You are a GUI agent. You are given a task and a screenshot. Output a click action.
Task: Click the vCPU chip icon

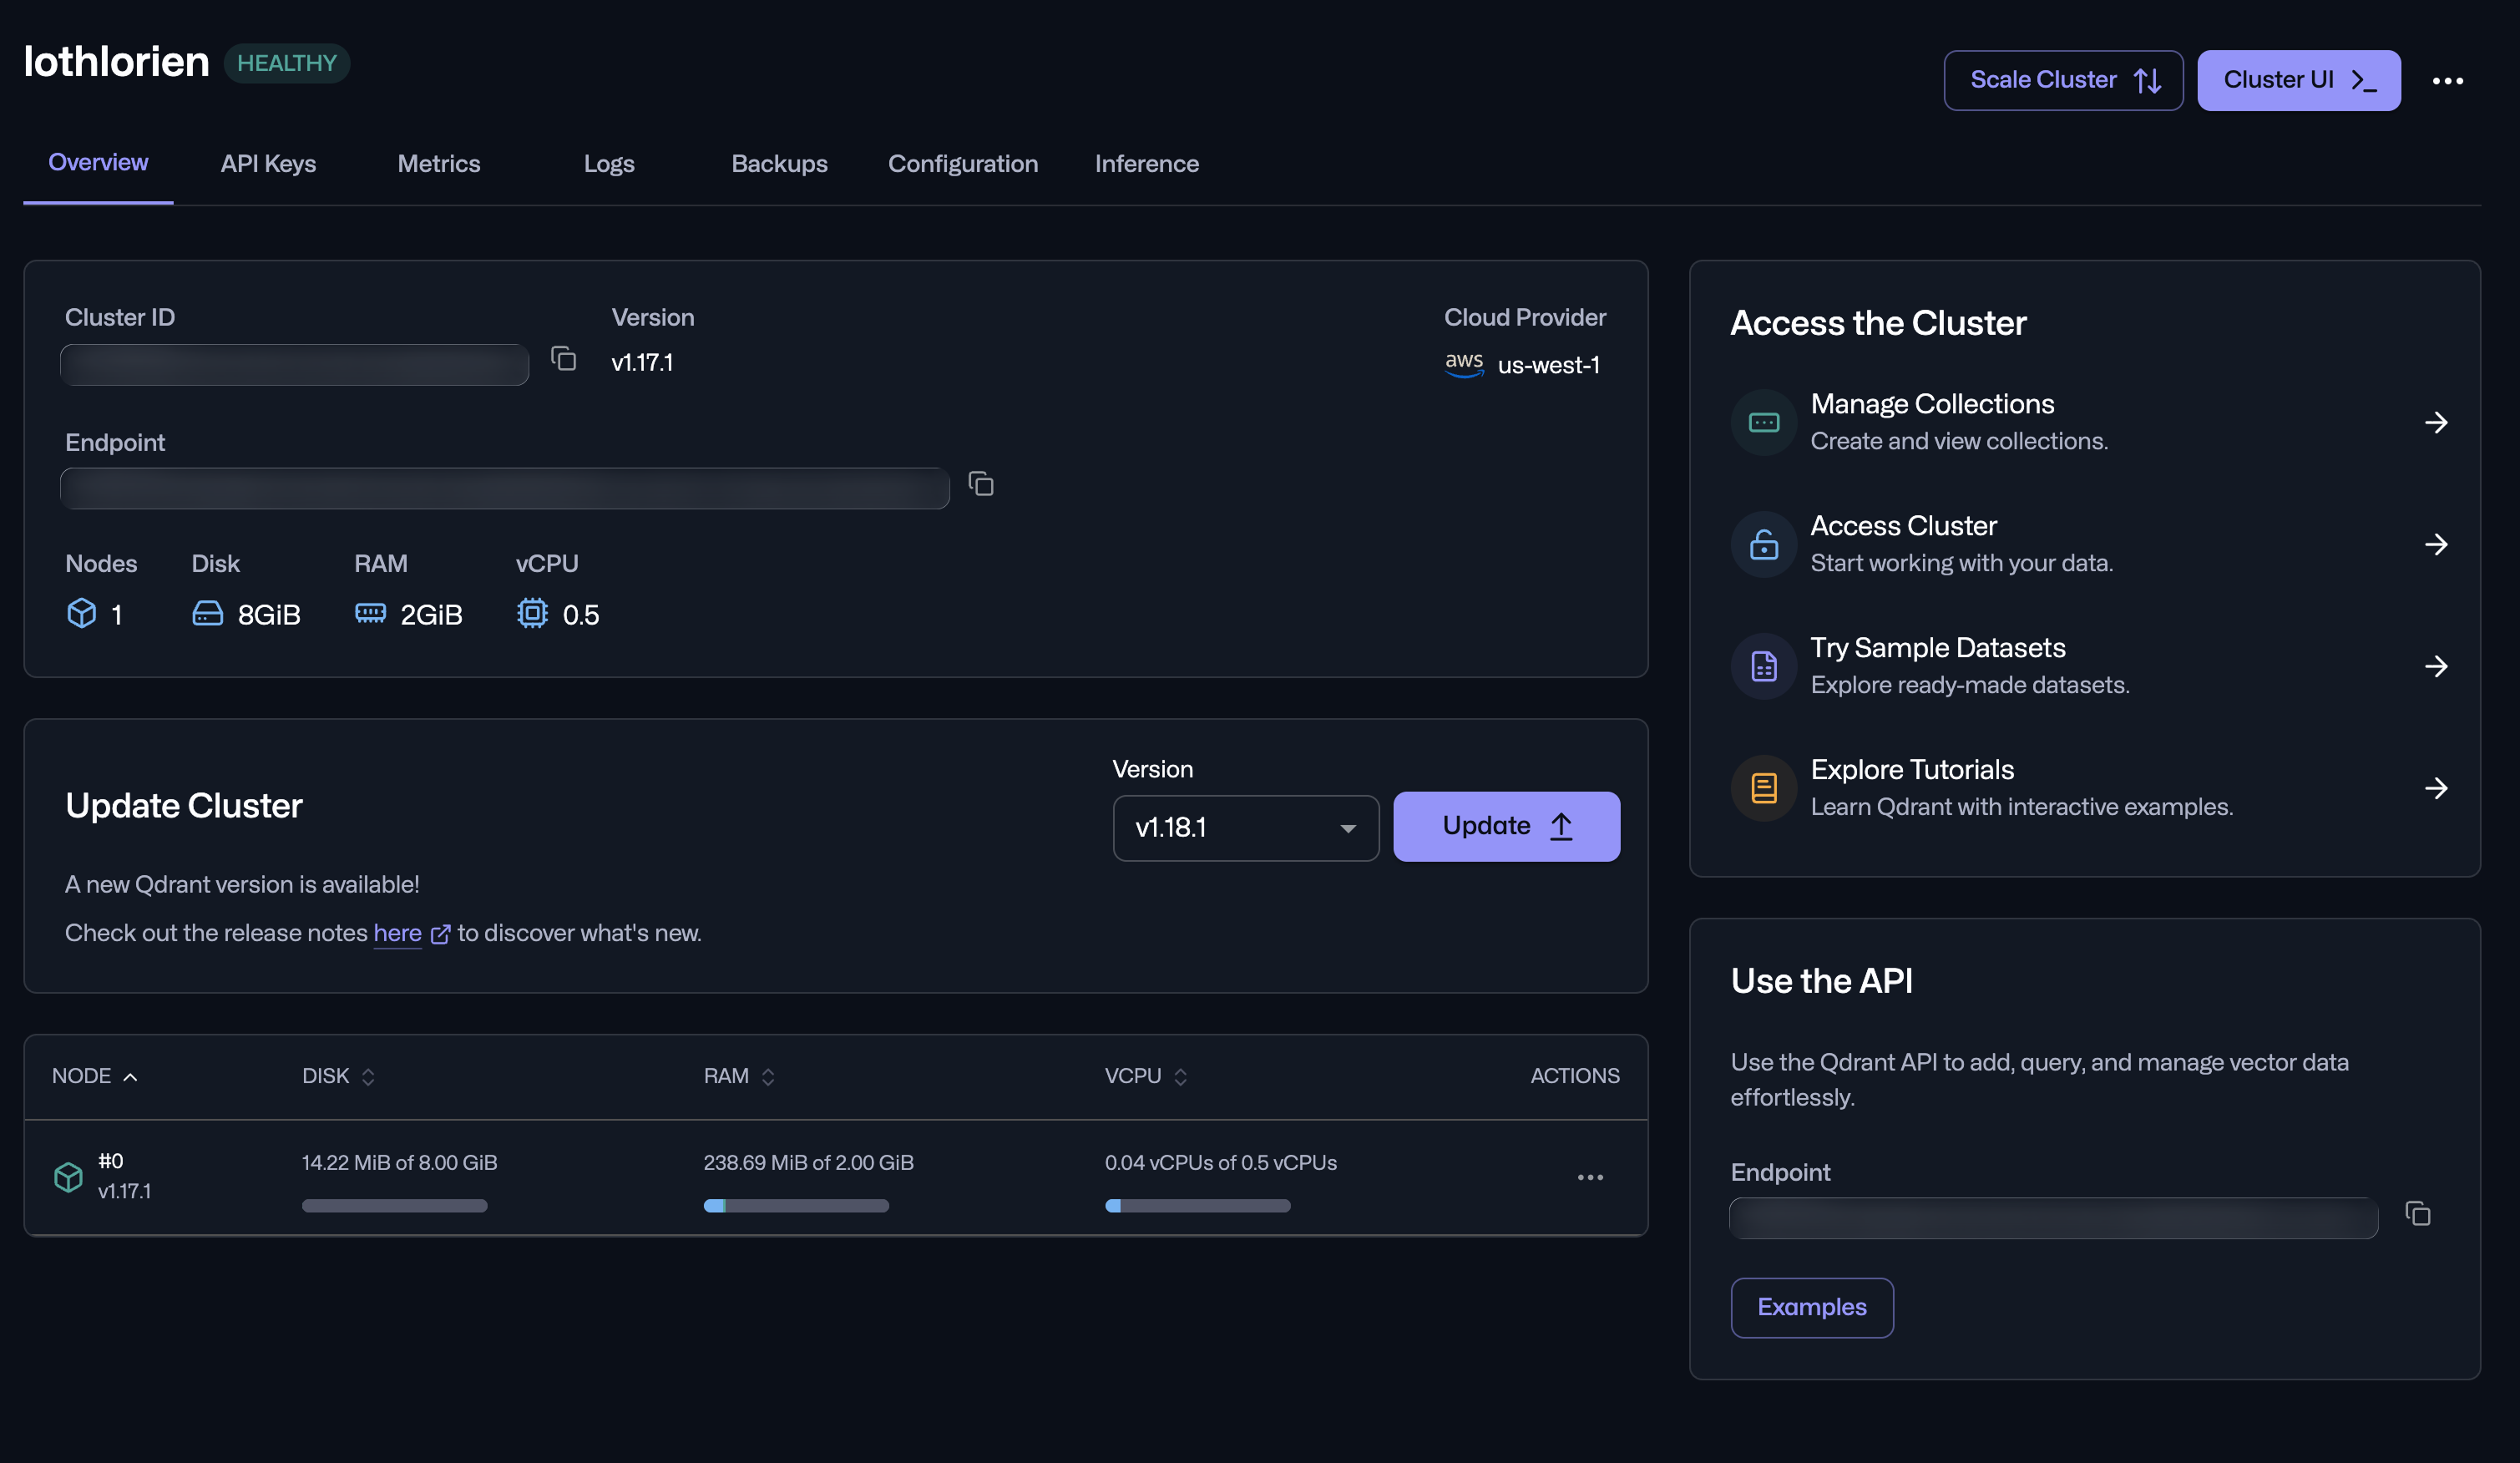pos(532,613)
